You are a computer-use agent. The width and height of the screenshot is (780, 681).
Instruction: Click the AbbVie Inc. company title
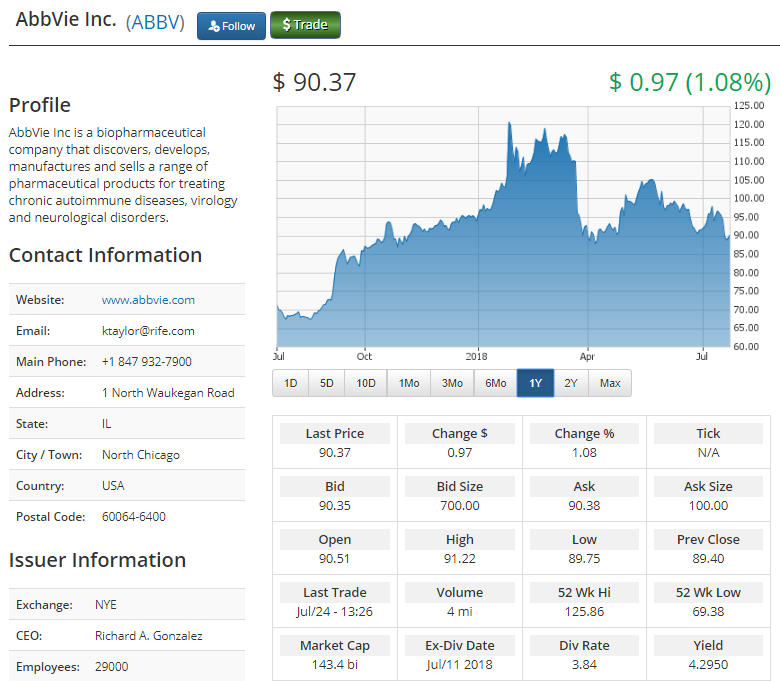point(66,20)
